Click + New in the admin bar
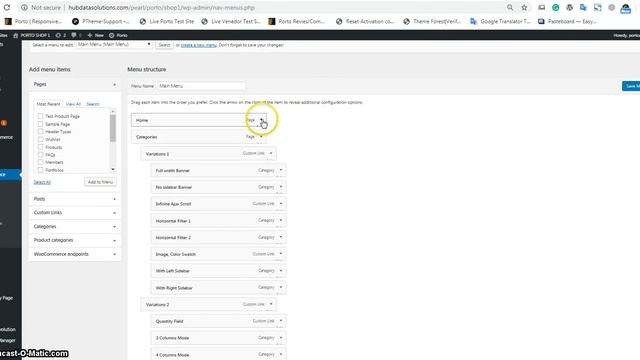The width and height of the screenshot is (640, 360). [95, 35]
